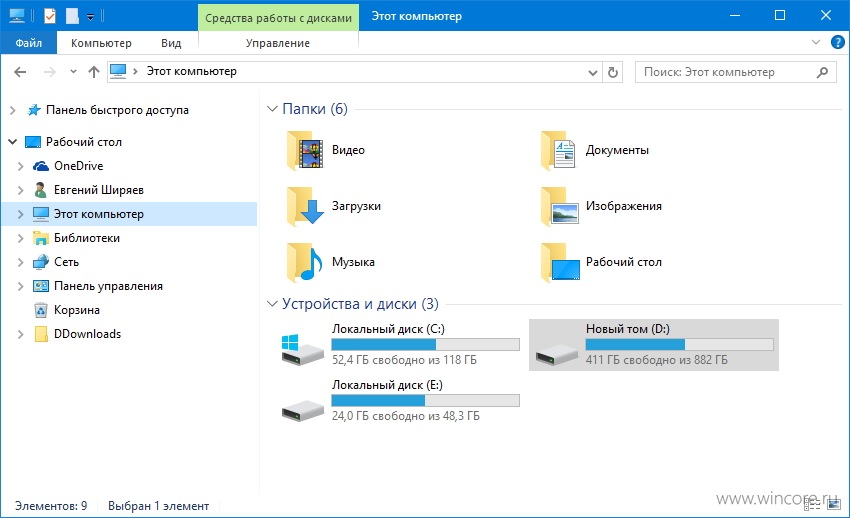Collapse the Рабочий стол tree node
Viewport: 850px width, 518px height.
tap(12, 142)
